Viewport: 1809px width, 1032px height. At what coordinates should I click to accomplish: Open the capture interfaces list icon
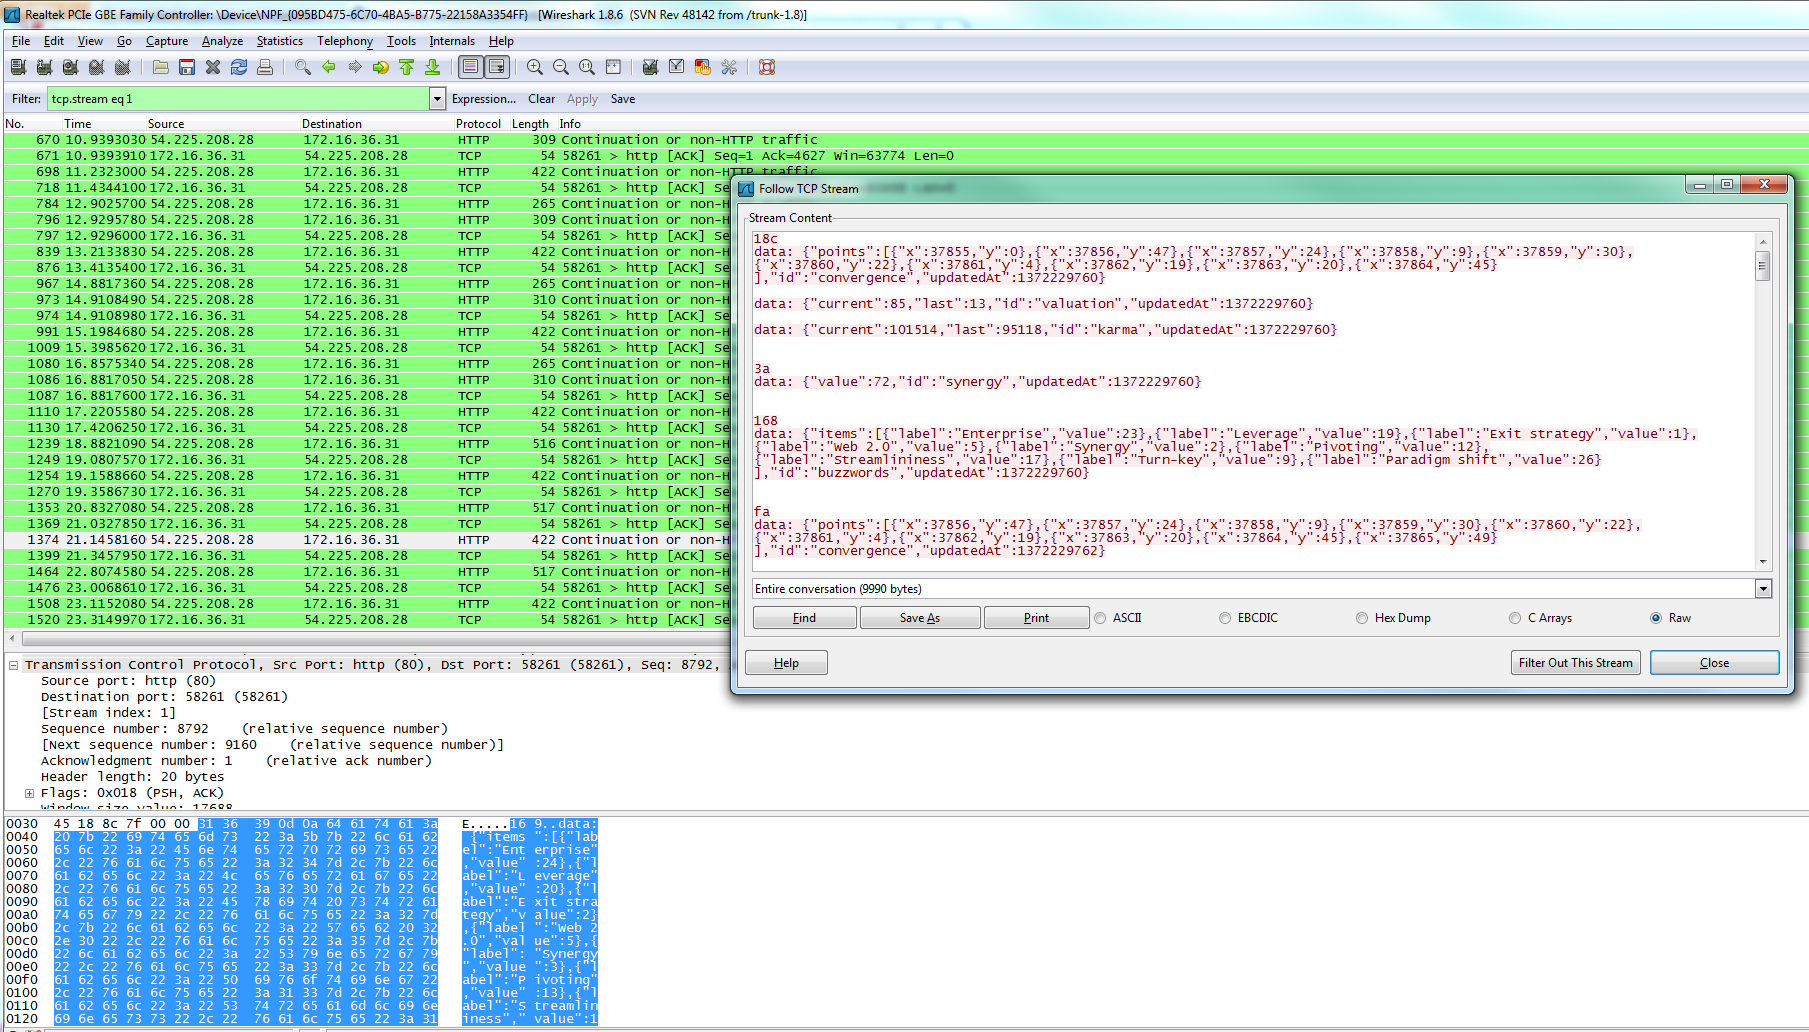click(18, 67)
